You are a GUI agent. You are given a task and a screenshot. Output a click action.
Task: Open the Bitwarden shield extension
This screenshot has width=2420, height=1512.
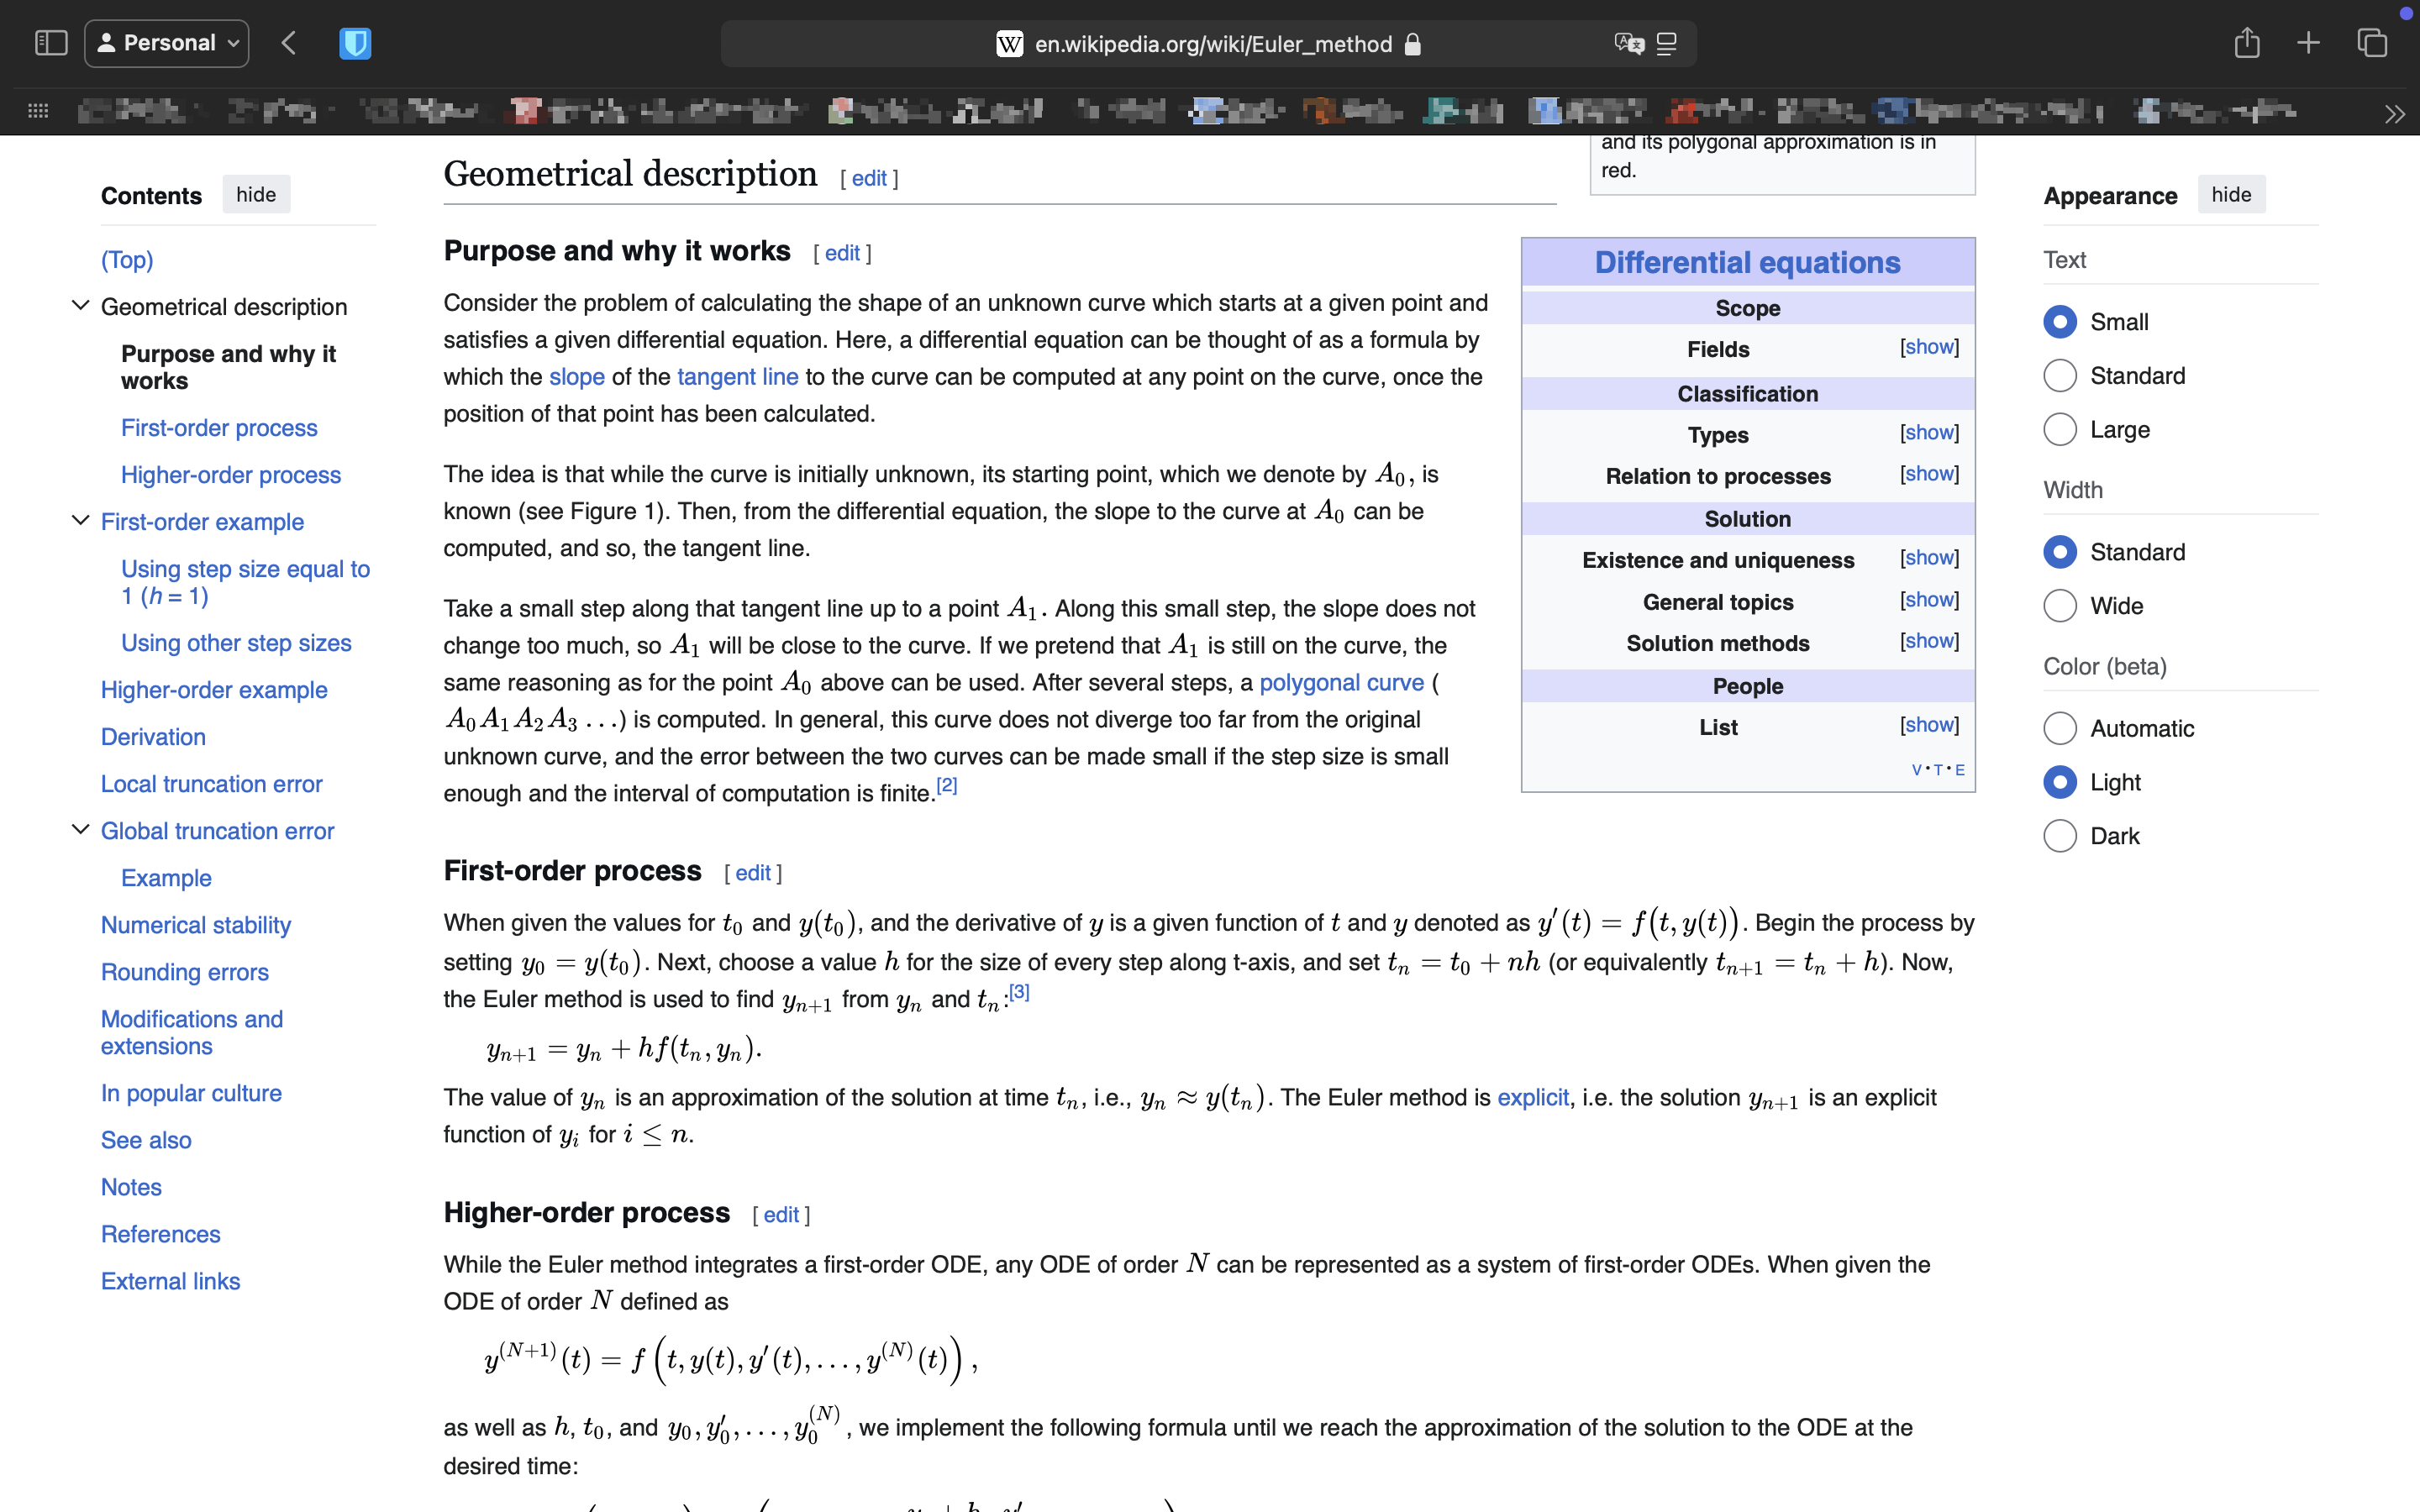pyautogui.click(x=355, y=43)
